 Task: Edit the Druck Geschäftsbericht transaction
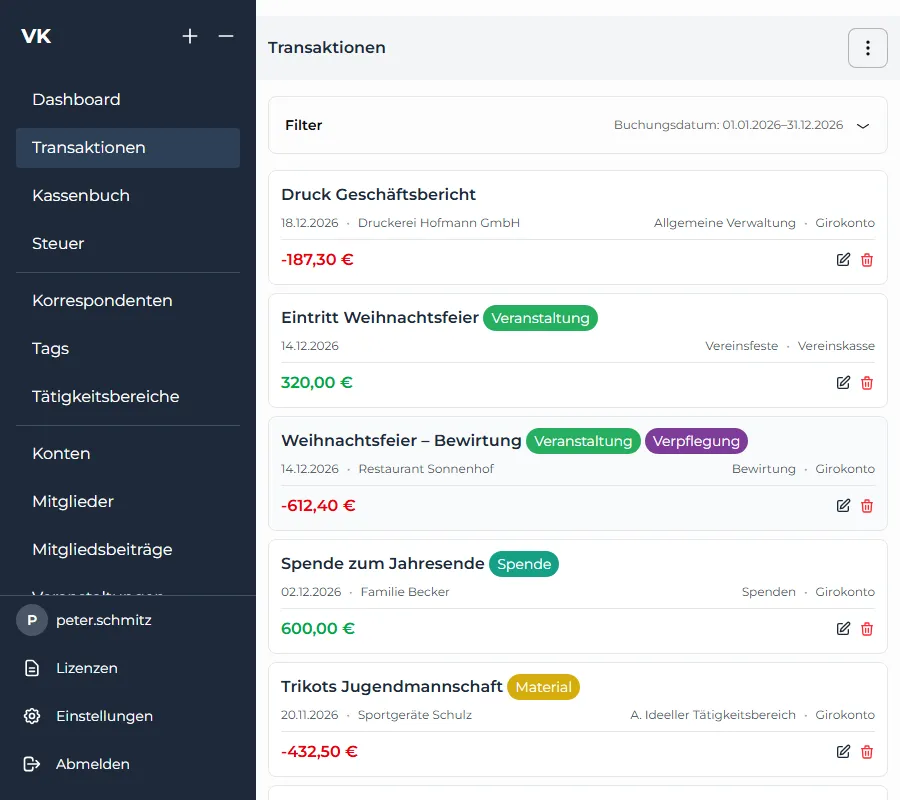[x=843, y=259]
